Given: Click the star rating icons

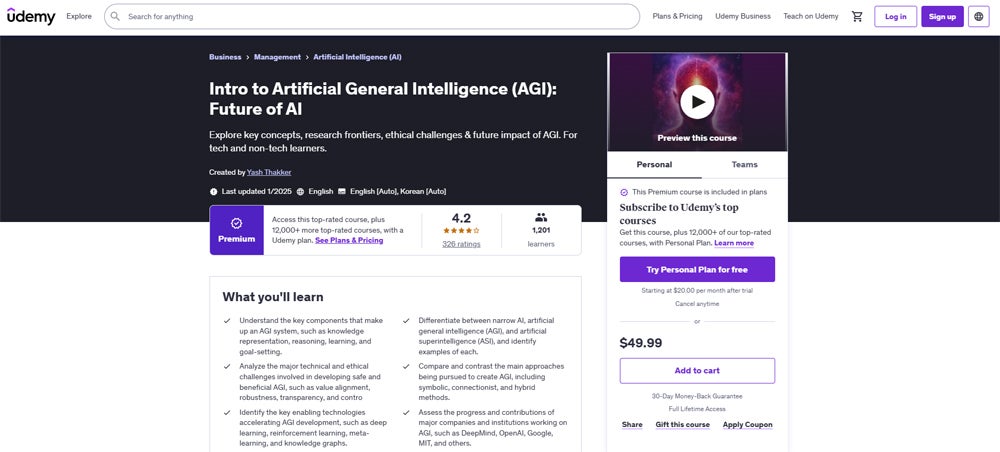Looking at the screenshot, I should click(461, 231).
